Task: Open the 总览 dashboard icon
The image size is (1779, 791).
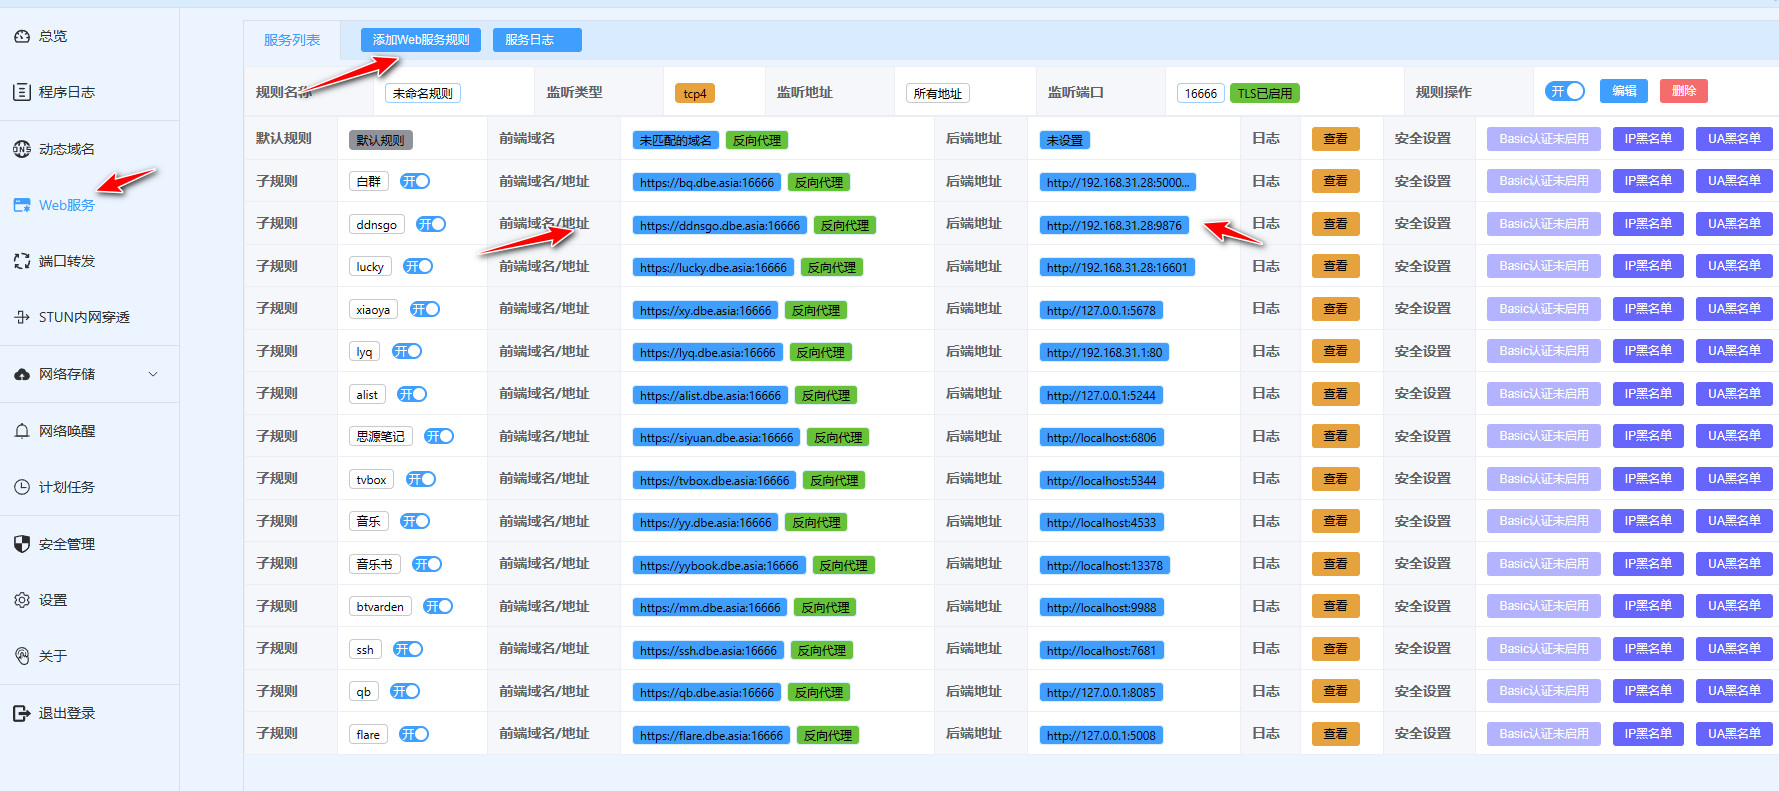Action: click(22, 36)
